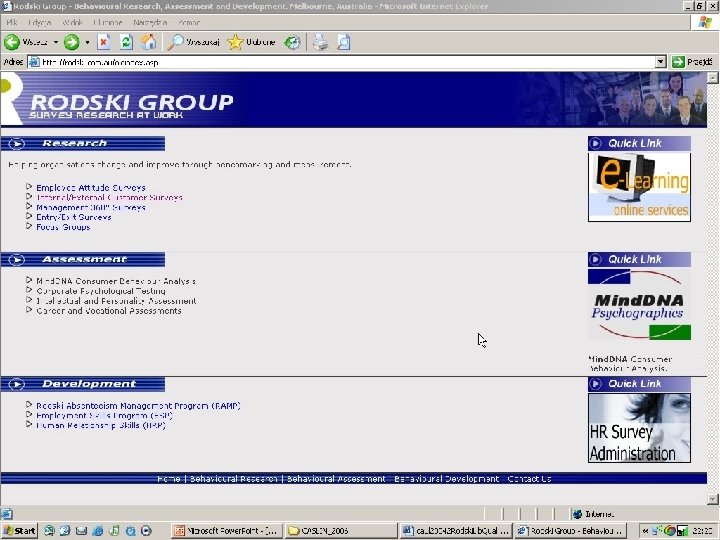Open Career and Vocational Assessments link
The image size is (720, 540).
tap(109, 311)
